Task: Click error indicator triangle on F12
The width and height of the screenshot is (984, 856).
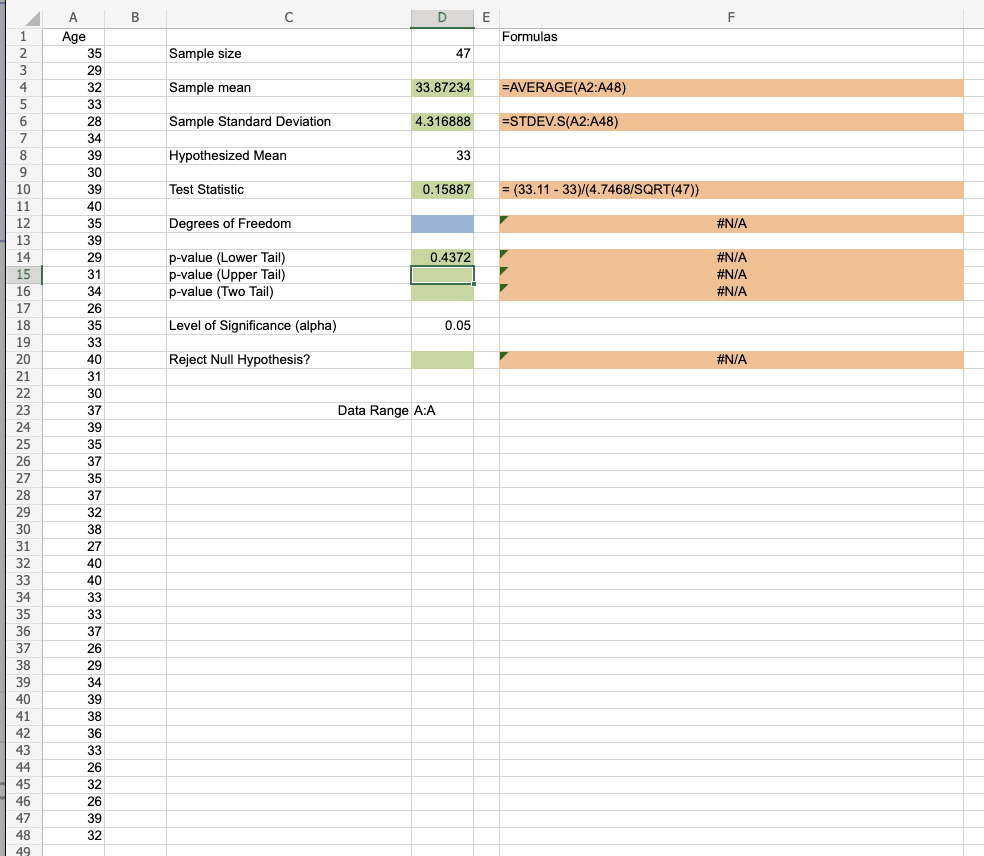Action: (x=503, y=219)
